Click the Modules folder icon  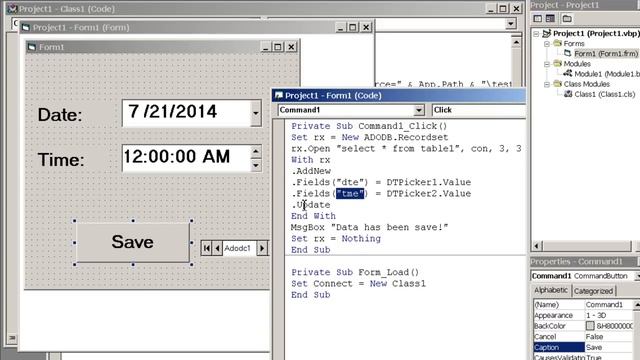(x=558, y=64)
